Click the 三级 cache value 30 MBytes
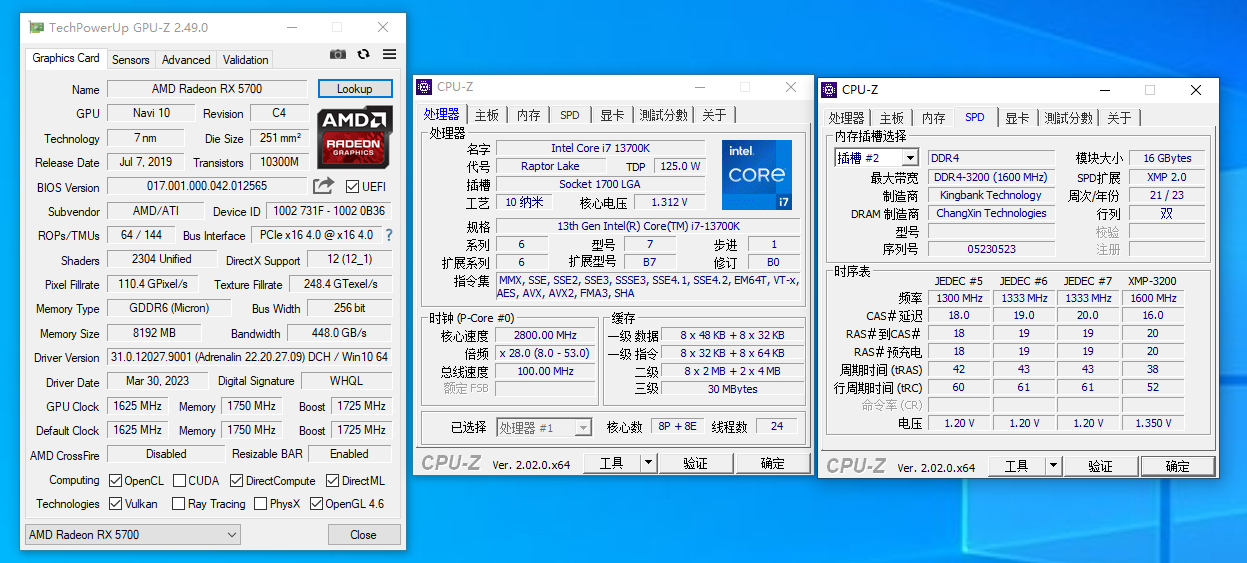Screen dimensions: 1247x563 coord(732,389)
